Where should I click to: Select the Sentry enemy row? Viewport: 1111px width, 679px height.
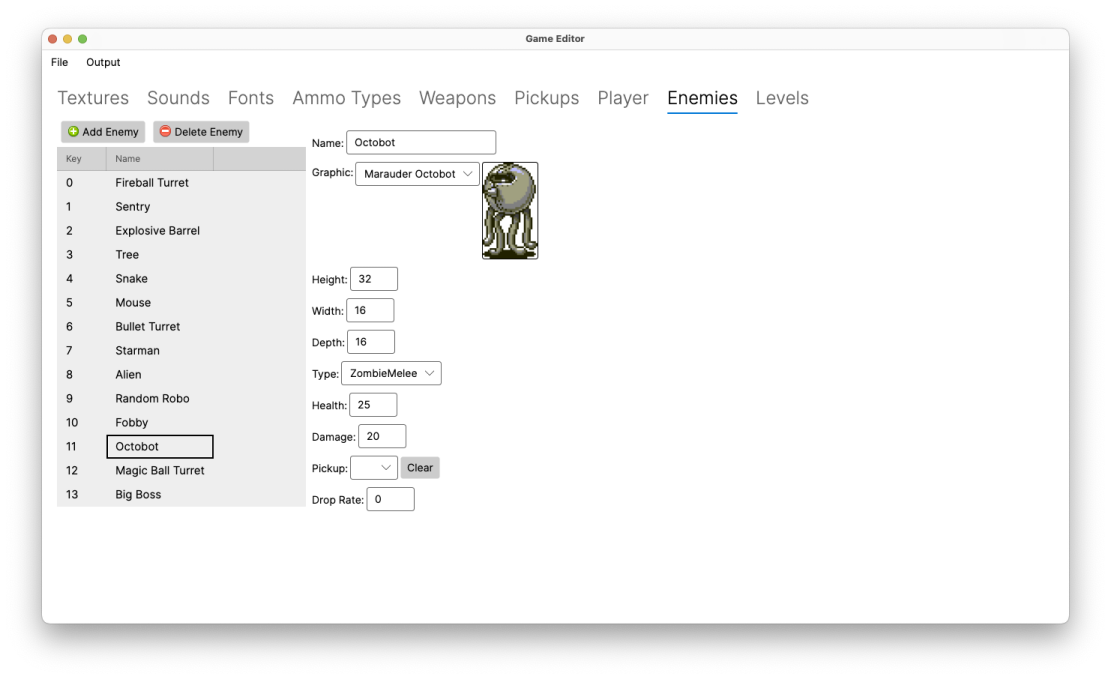[x=181, y=207]
